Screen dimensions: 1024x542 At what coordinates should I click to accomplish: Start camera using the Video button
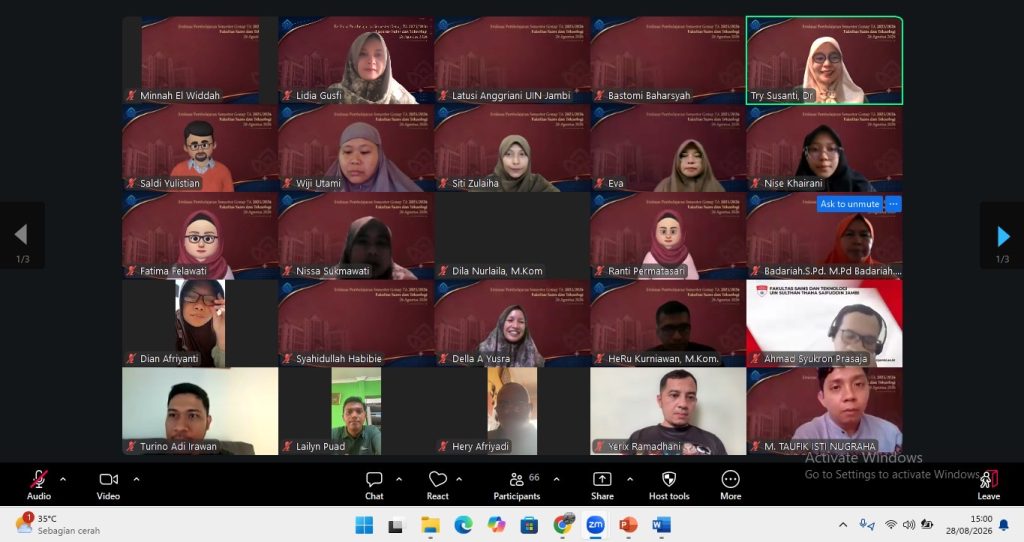tap(108, 485)
